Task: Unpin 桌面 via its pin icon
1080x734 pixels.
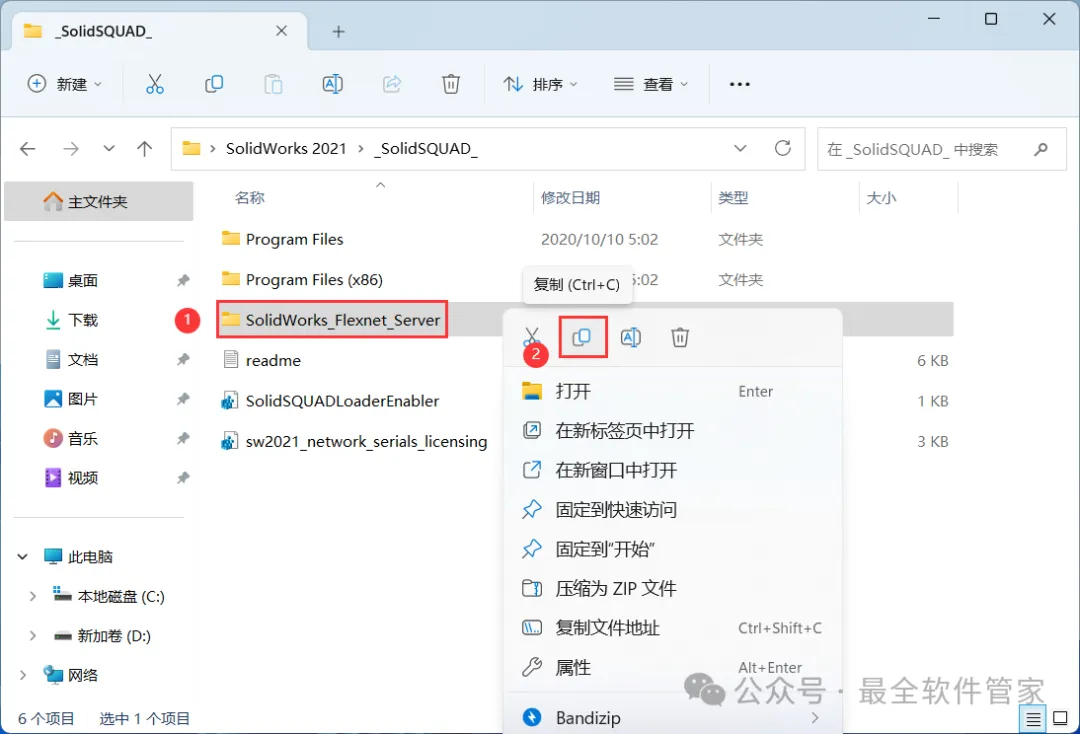Action: pyautogui.click(x=183, y=280)
